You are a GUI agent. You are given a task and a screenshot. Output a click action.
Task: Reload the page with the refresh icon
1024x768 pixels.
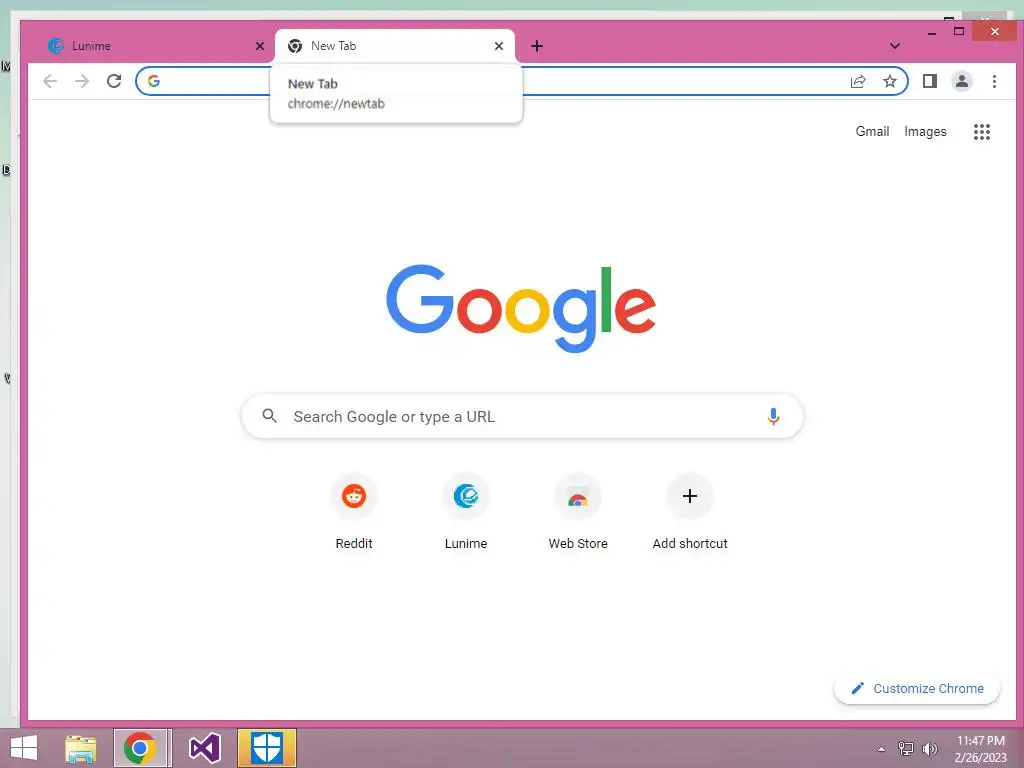coord(114,81)
